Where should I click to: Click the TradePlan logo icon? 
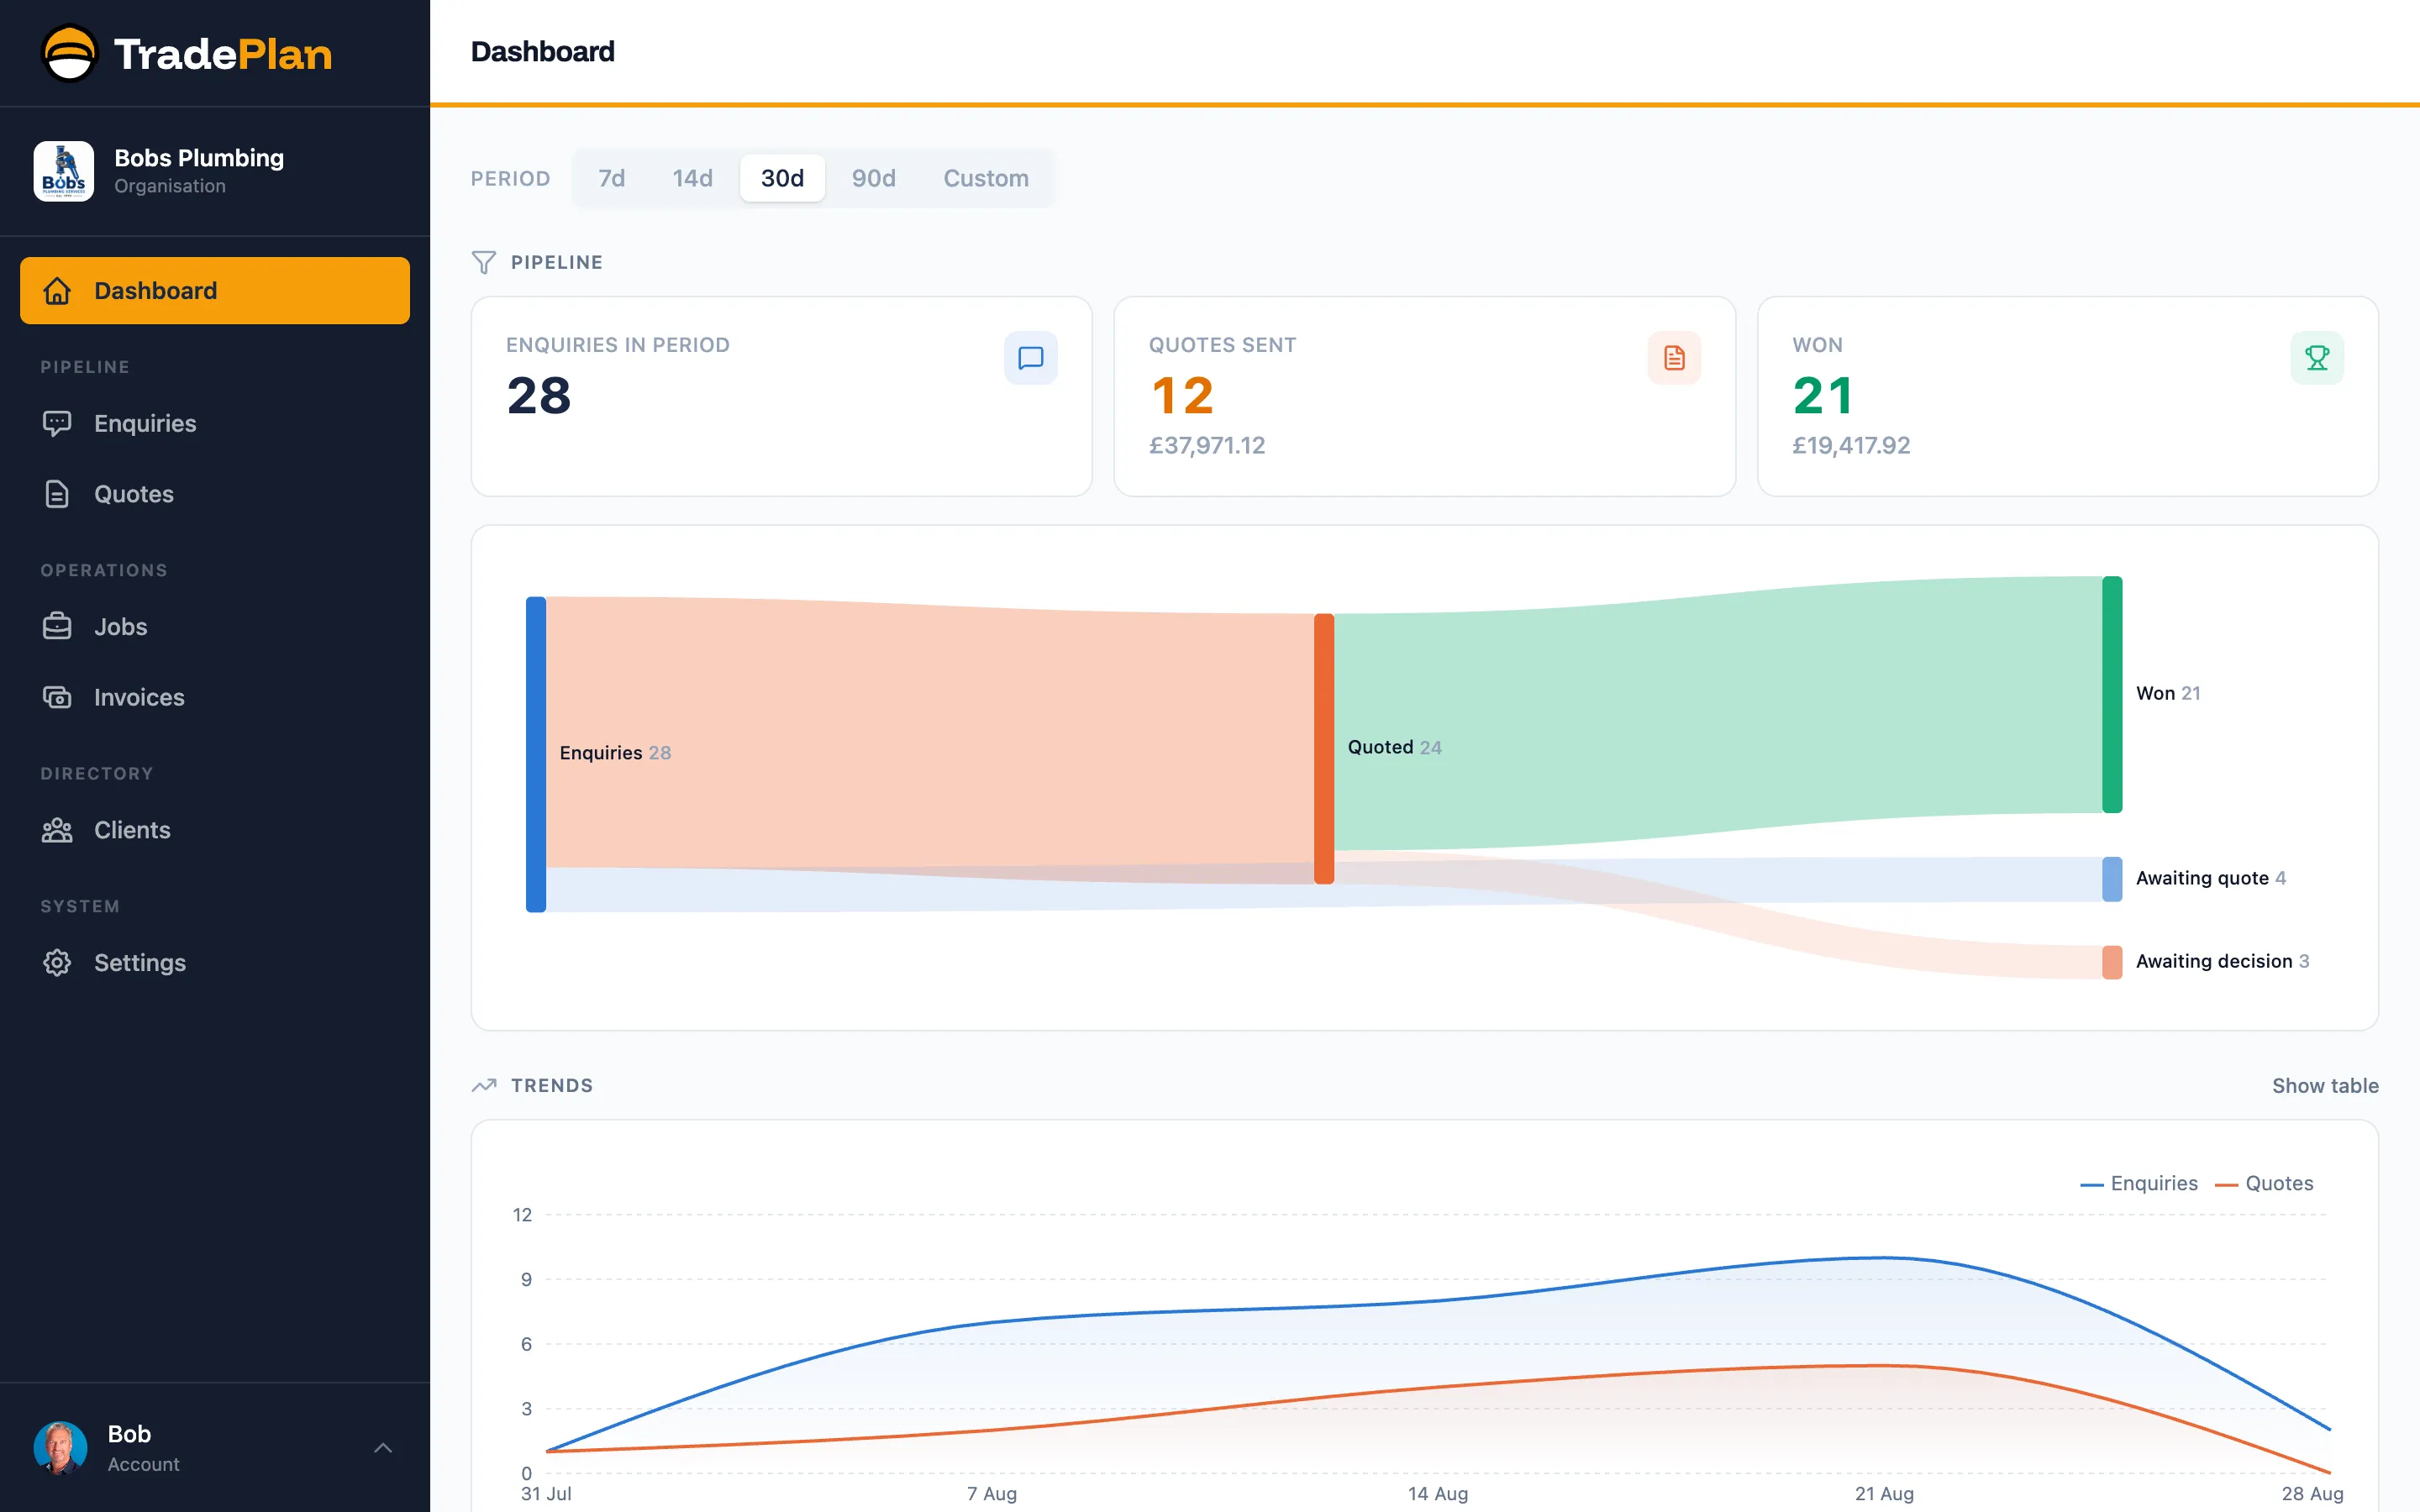pos(69,53)
